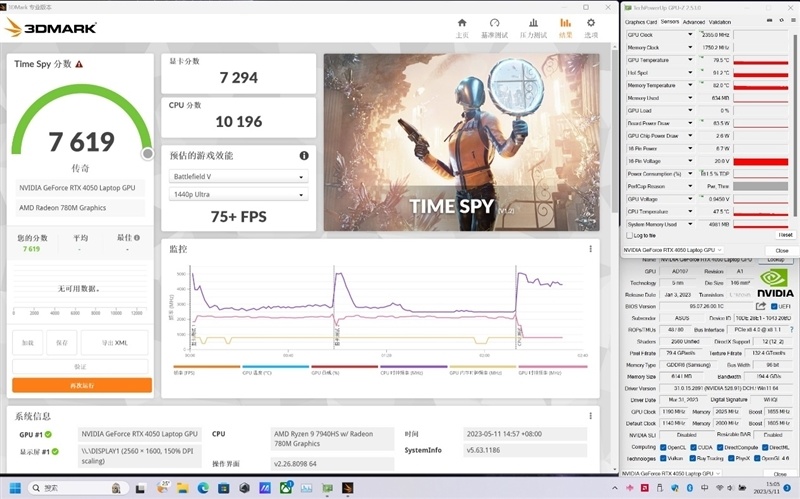Click info icon next to 最佳 label
800x499 pixels.
coord(137,238)
